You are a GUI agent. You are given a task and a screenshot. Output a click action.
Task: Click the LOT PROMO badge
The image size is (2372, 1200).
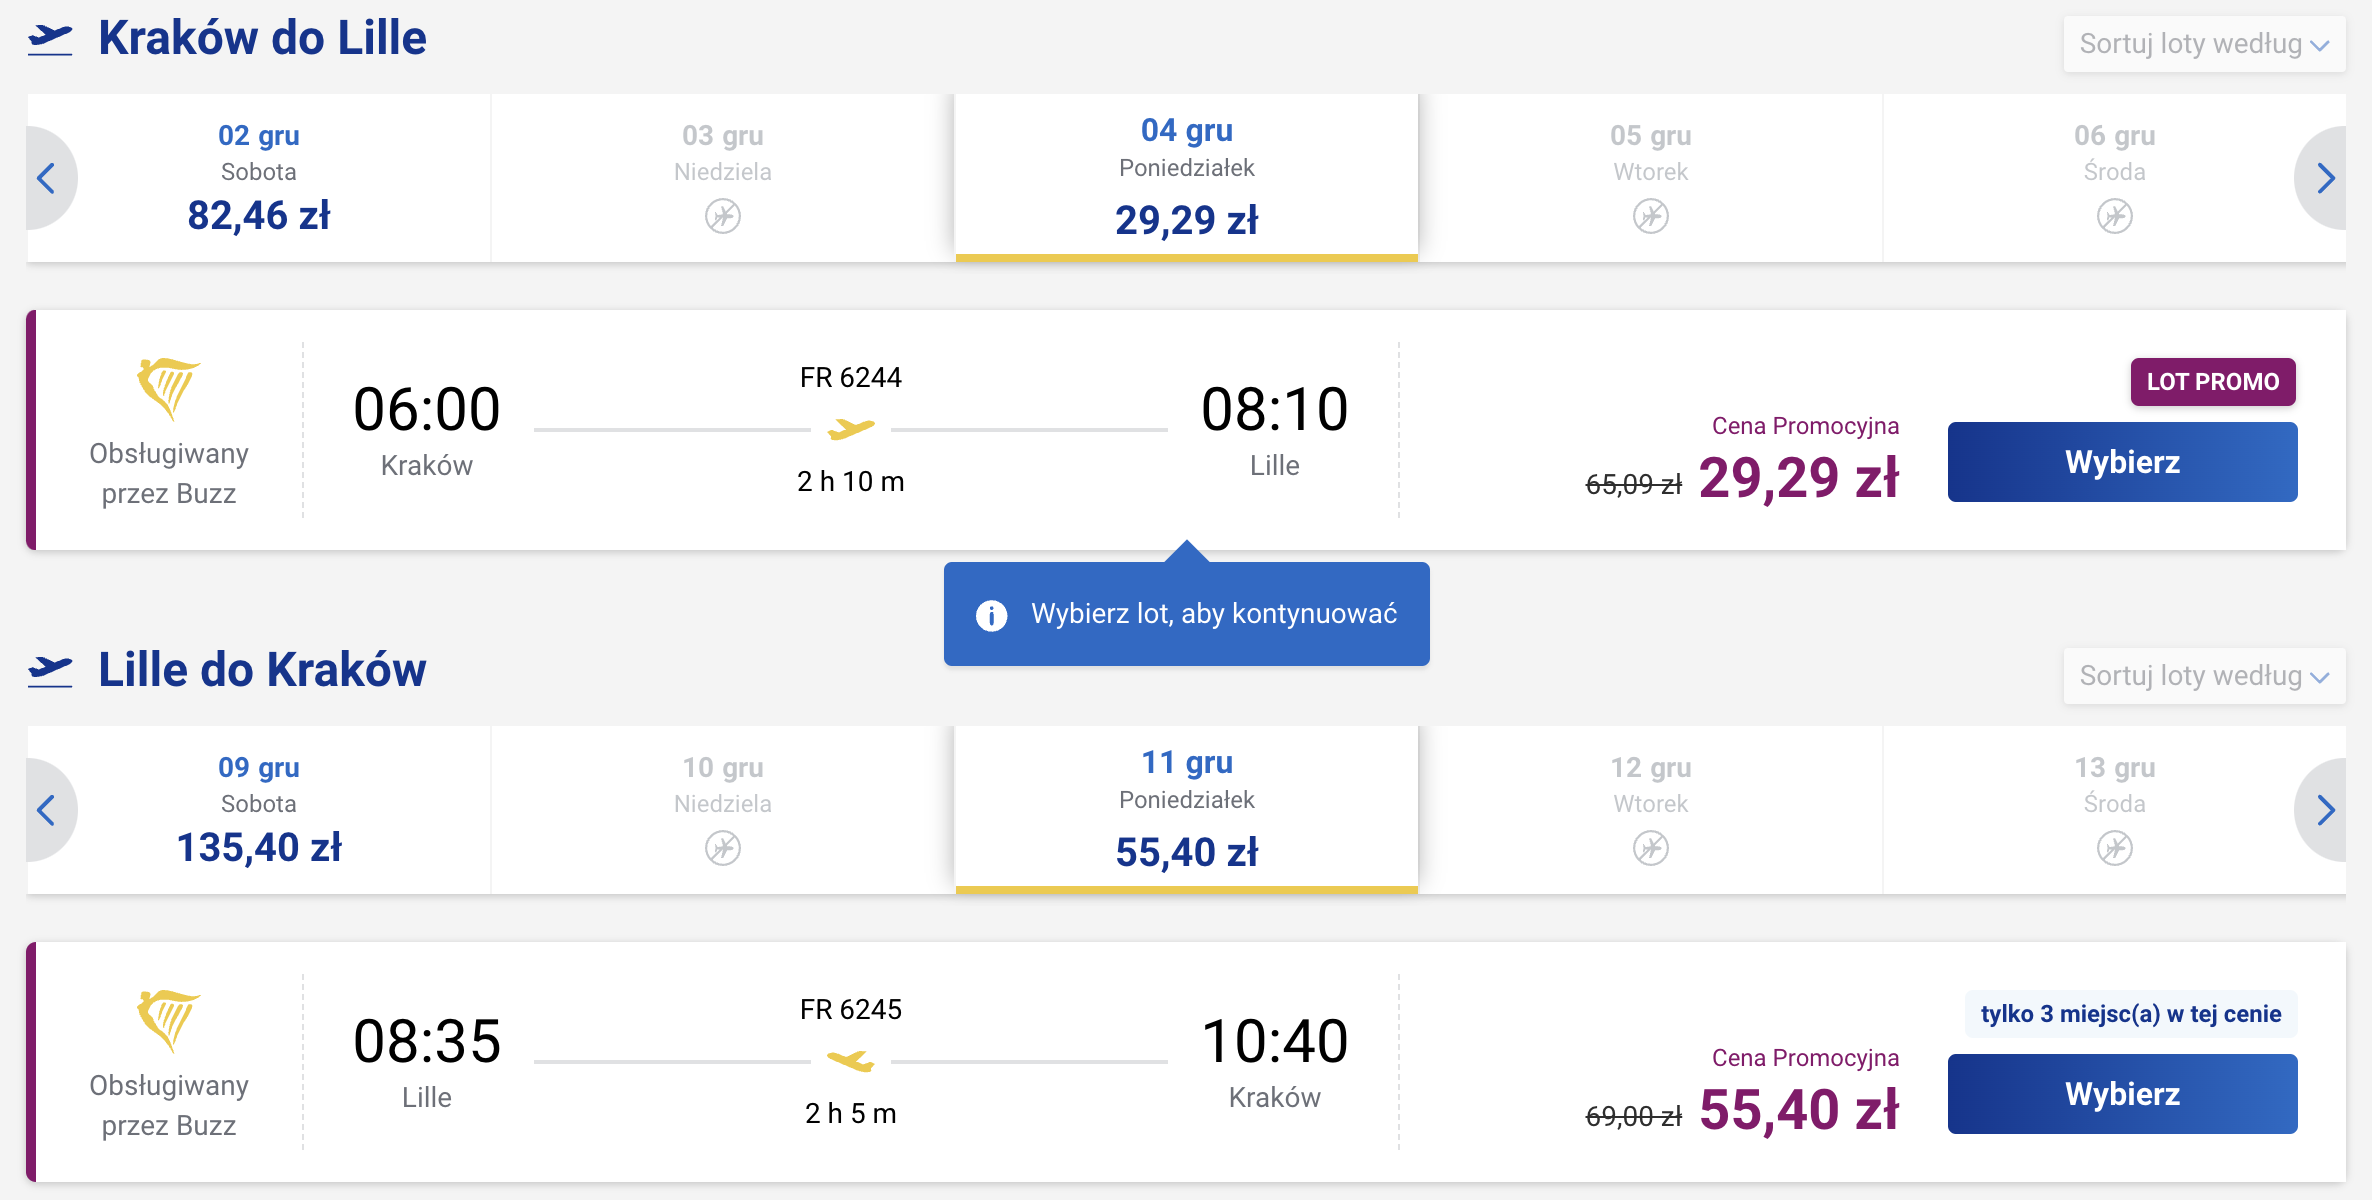coord(2213,382)
